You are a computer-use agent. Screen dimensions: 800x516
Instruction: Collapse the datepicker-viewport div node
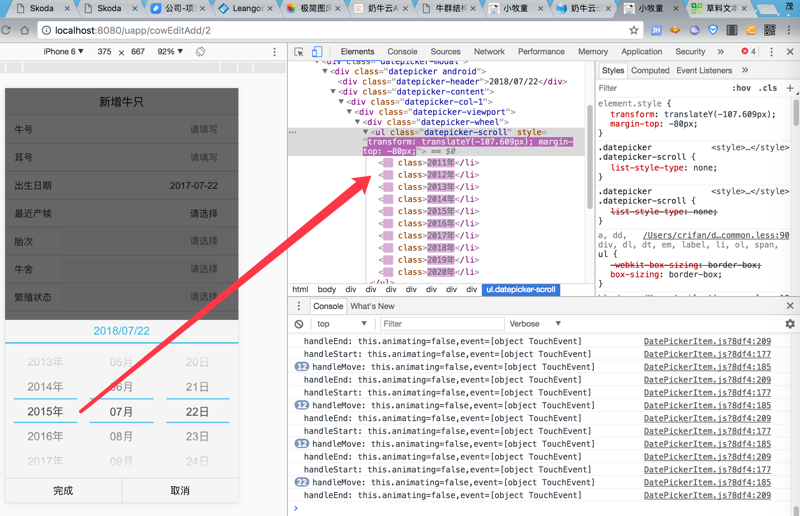click(349, 112)
